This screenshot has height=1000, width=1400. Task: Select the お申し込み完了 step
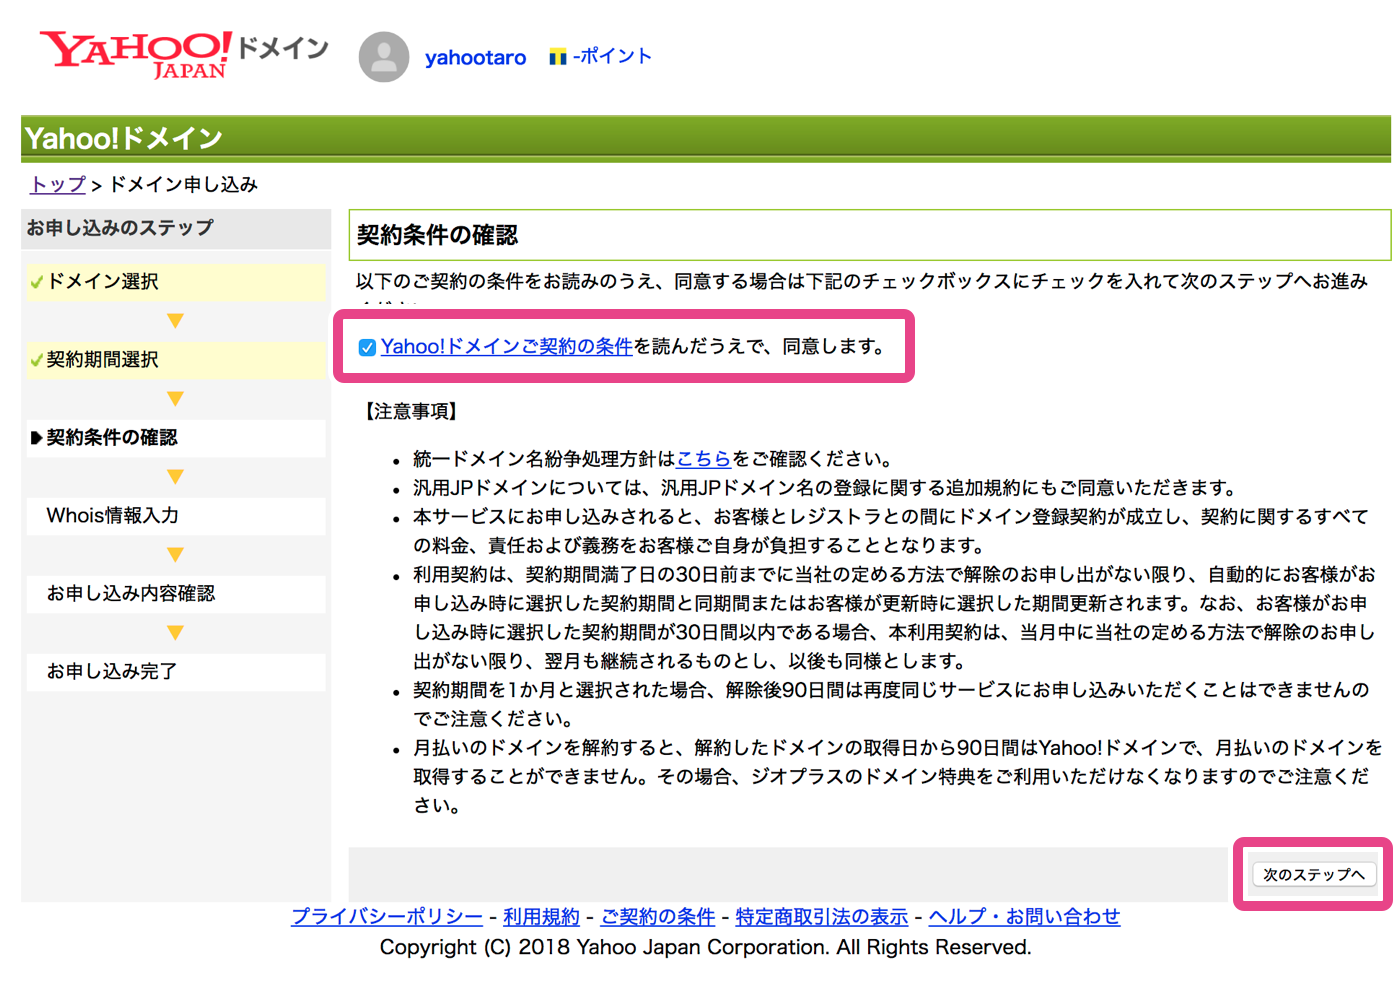click(111, 672)
